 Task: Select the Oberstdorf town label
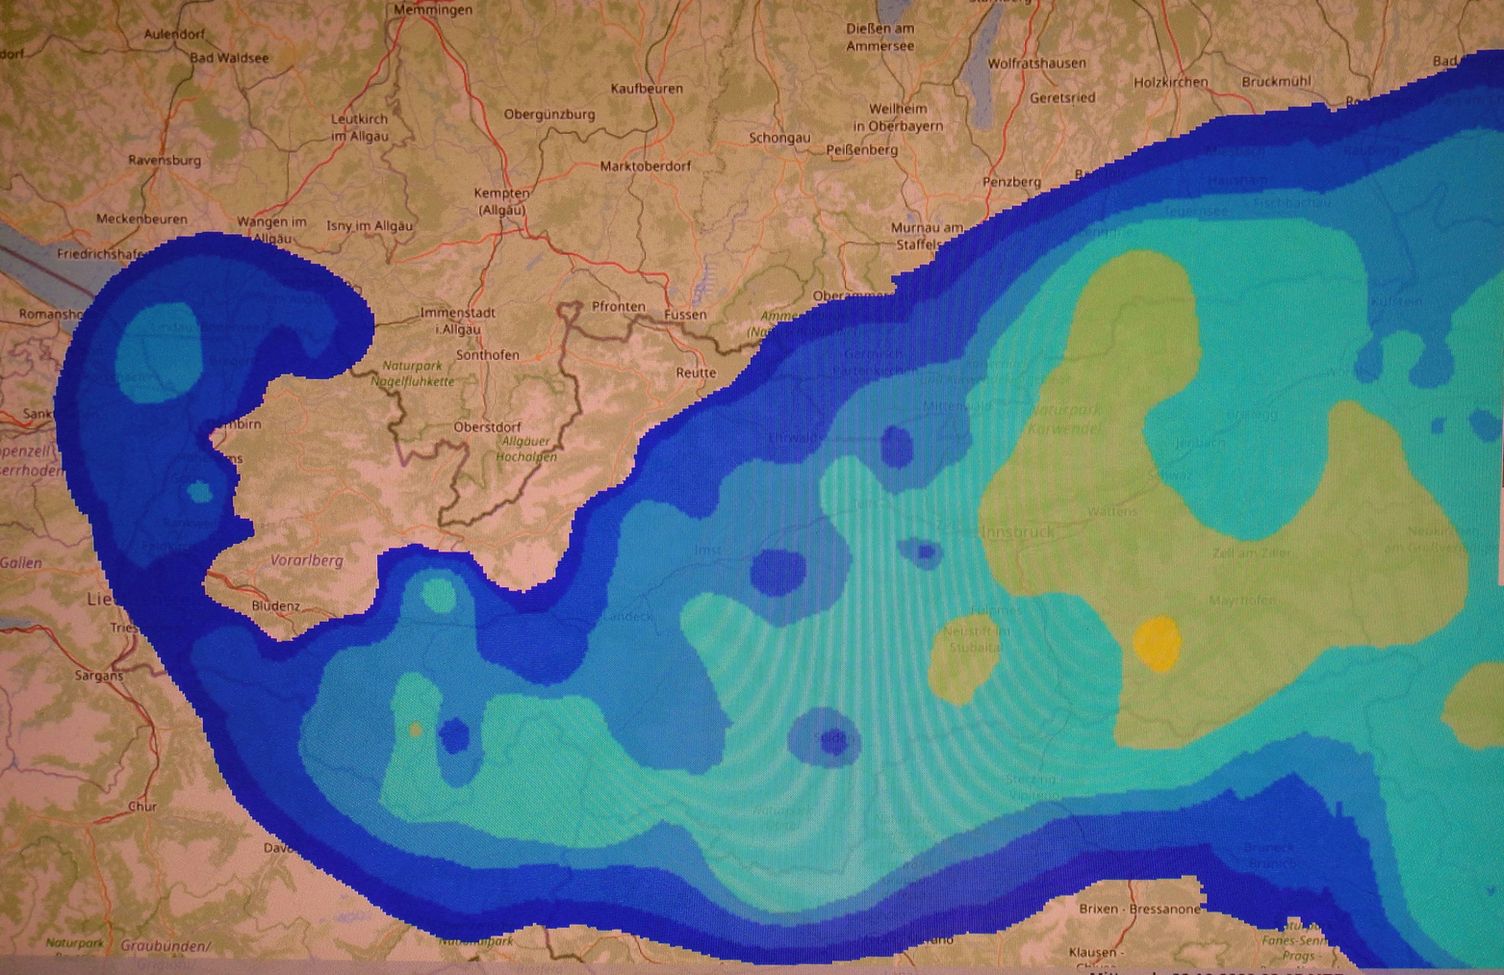tap(489, 427)
